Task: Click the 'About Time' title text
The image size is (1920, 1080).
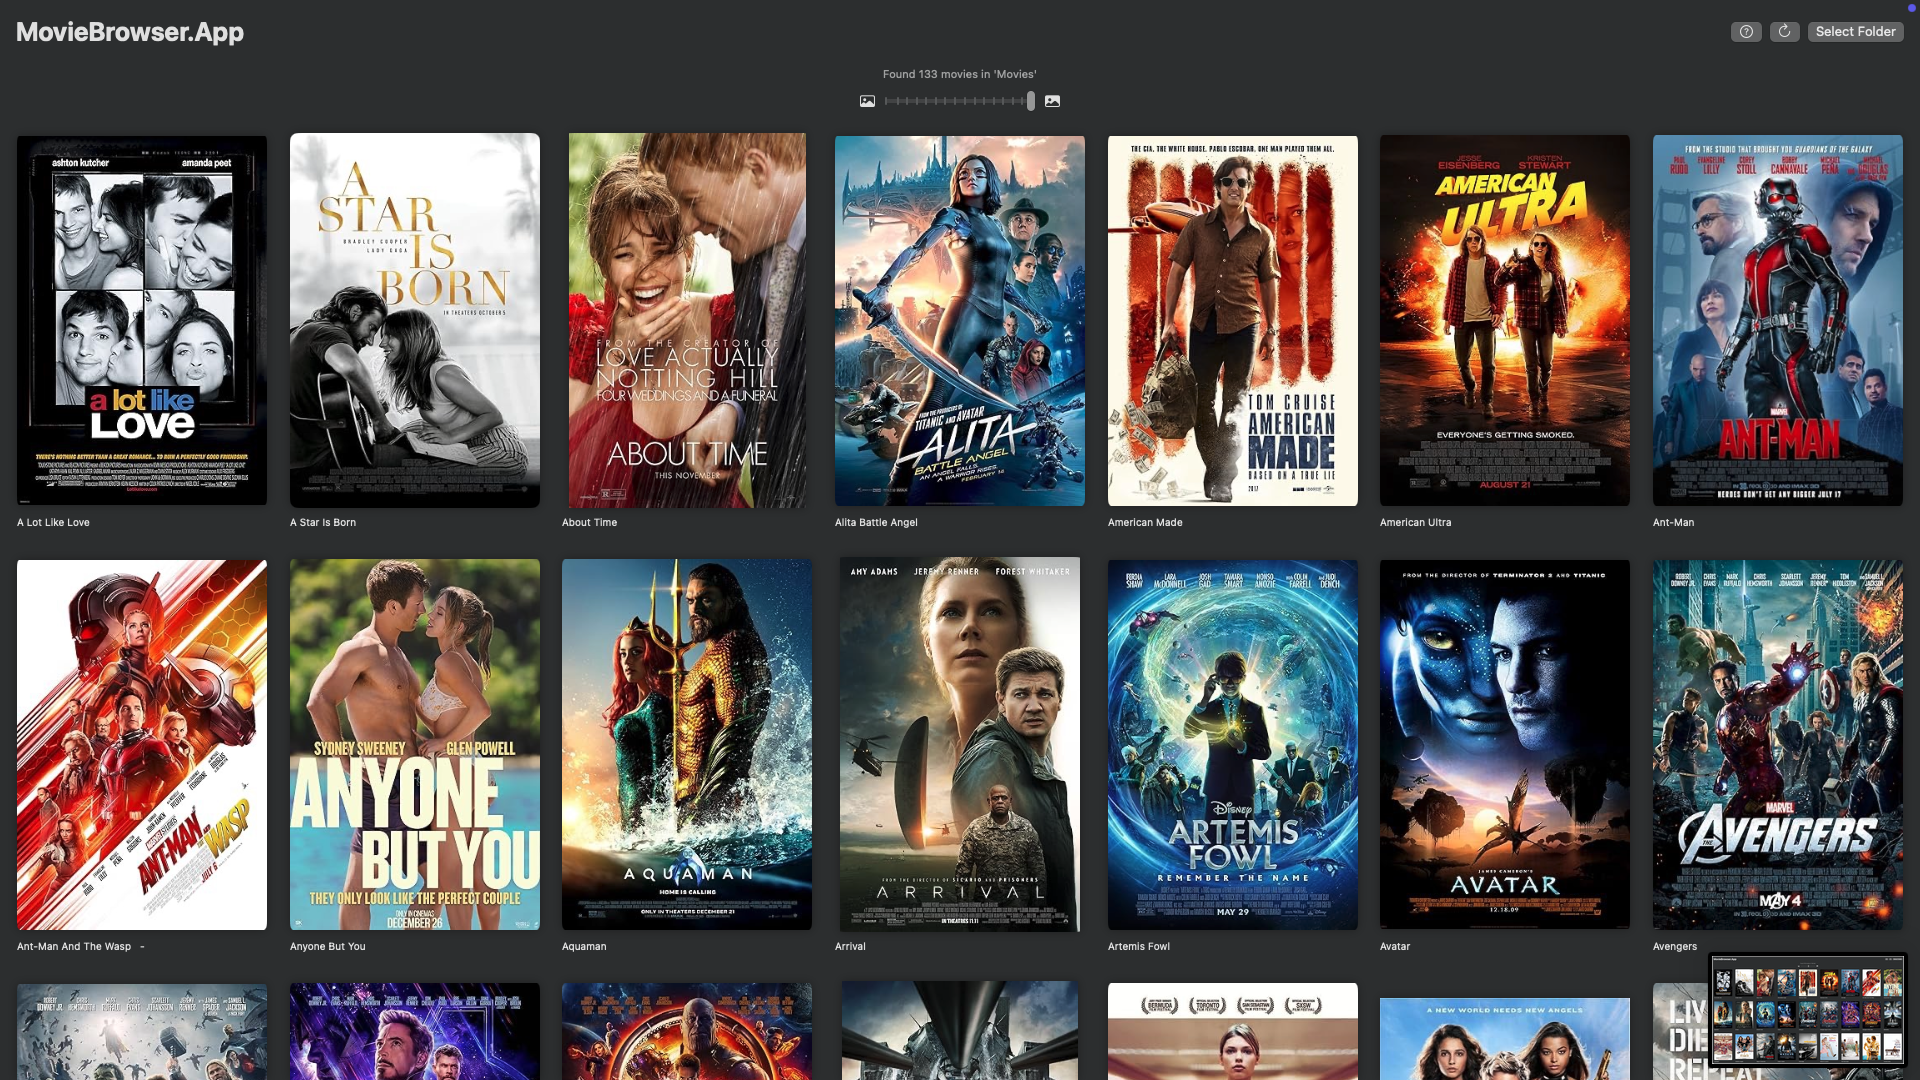Action: 590,522
